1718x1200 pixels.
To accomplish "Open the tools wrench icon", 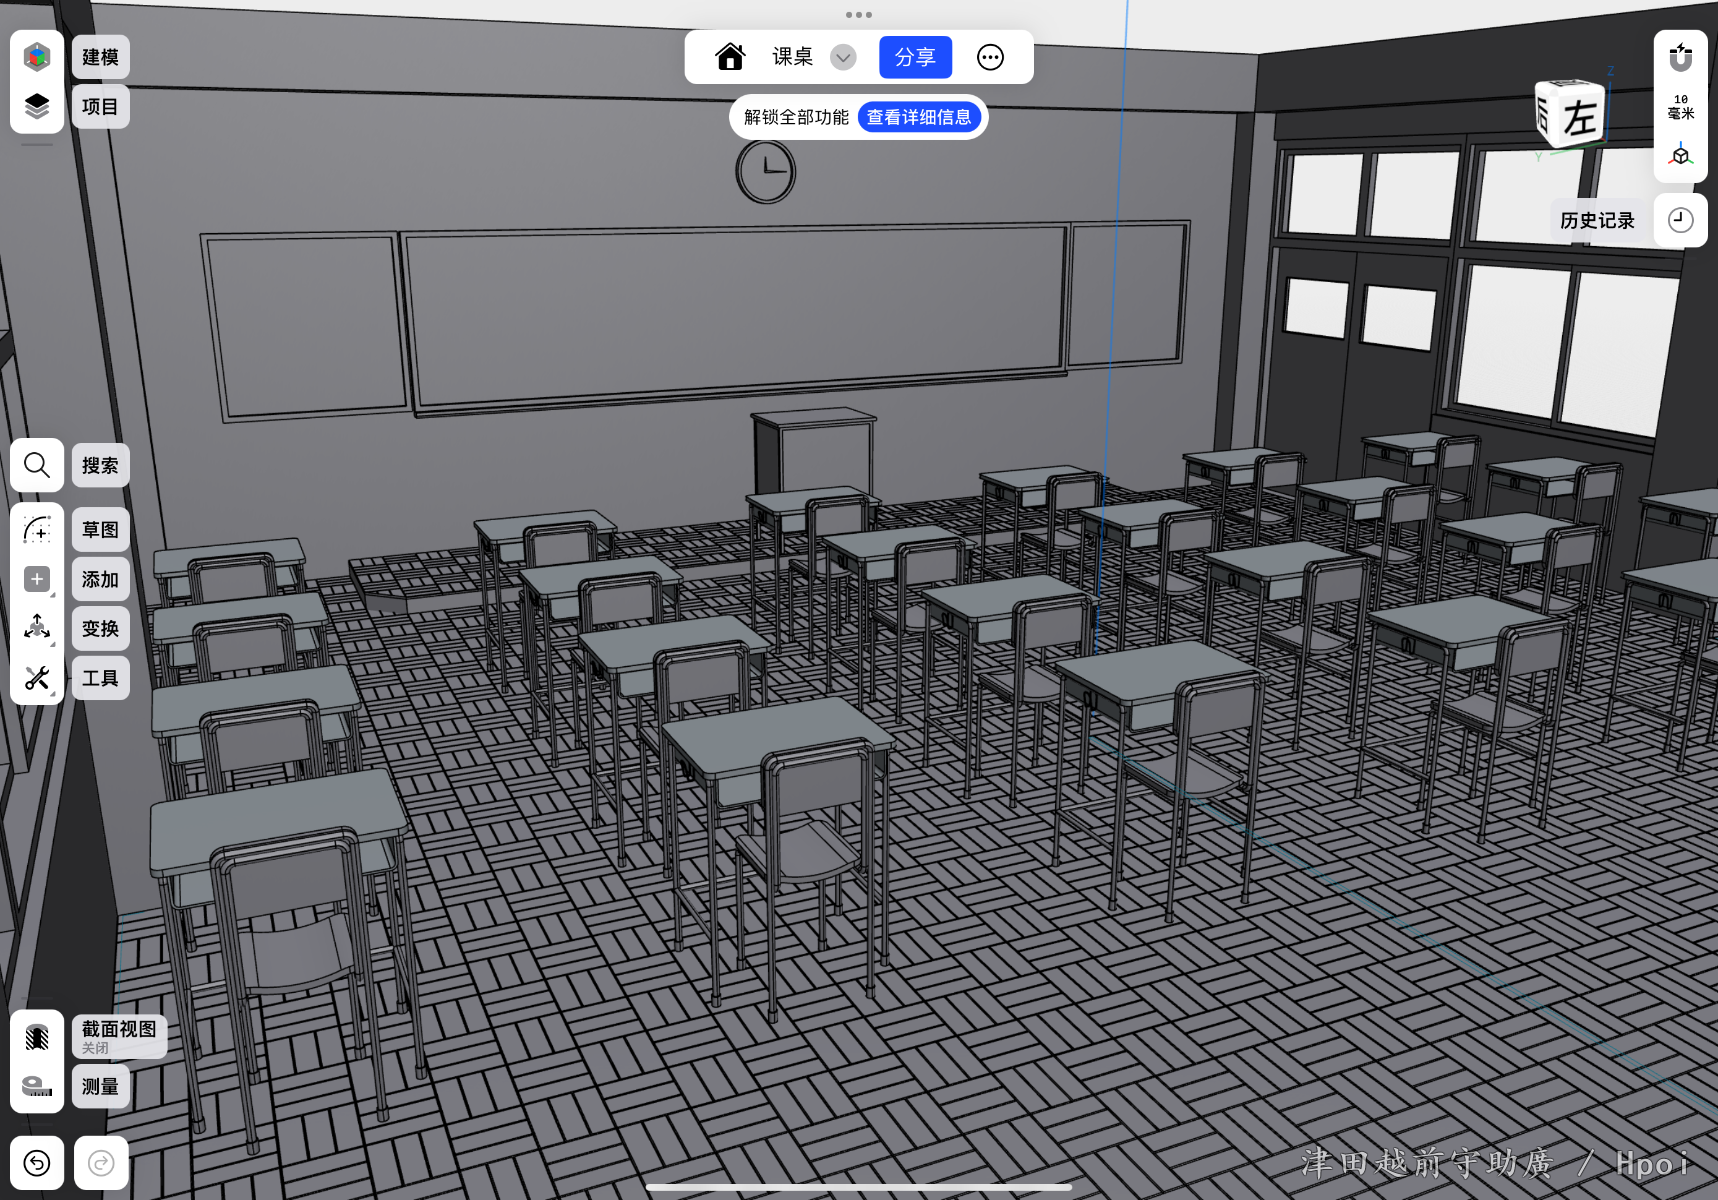I will 37,678.
